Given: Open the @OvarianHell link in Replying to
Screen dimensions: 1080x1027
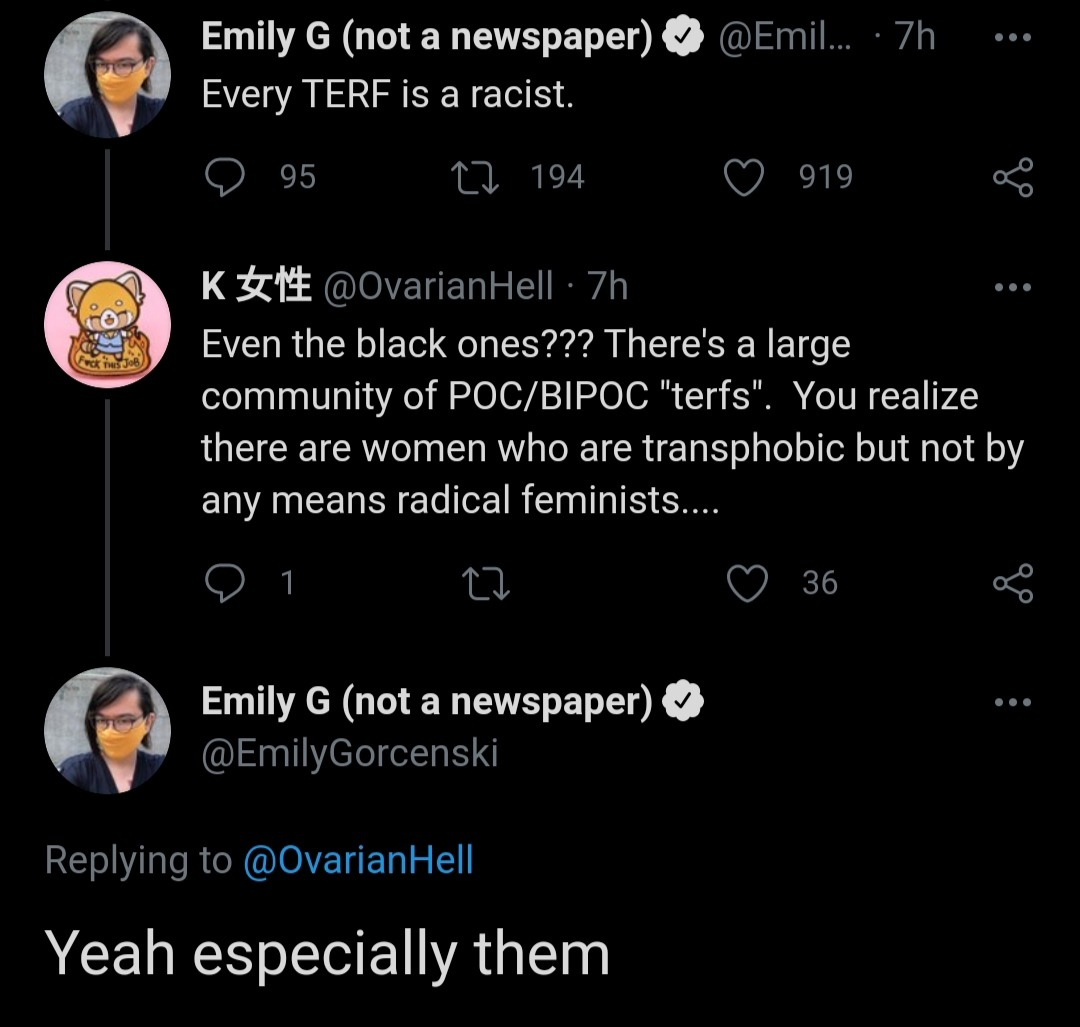Looking at the screenshot, I should click(358, 860).
